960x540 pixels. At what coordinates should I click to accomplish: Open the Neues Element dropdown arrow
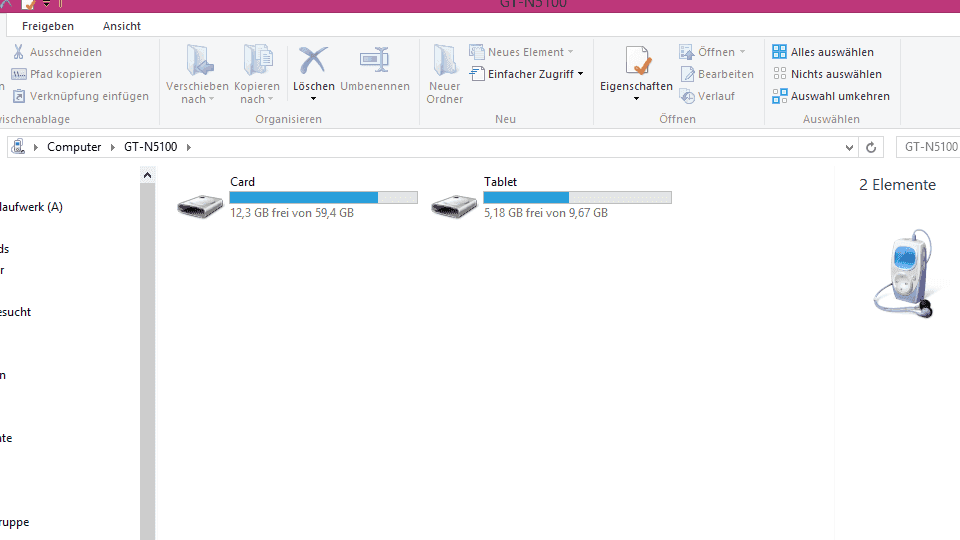[x=571, y=52]
